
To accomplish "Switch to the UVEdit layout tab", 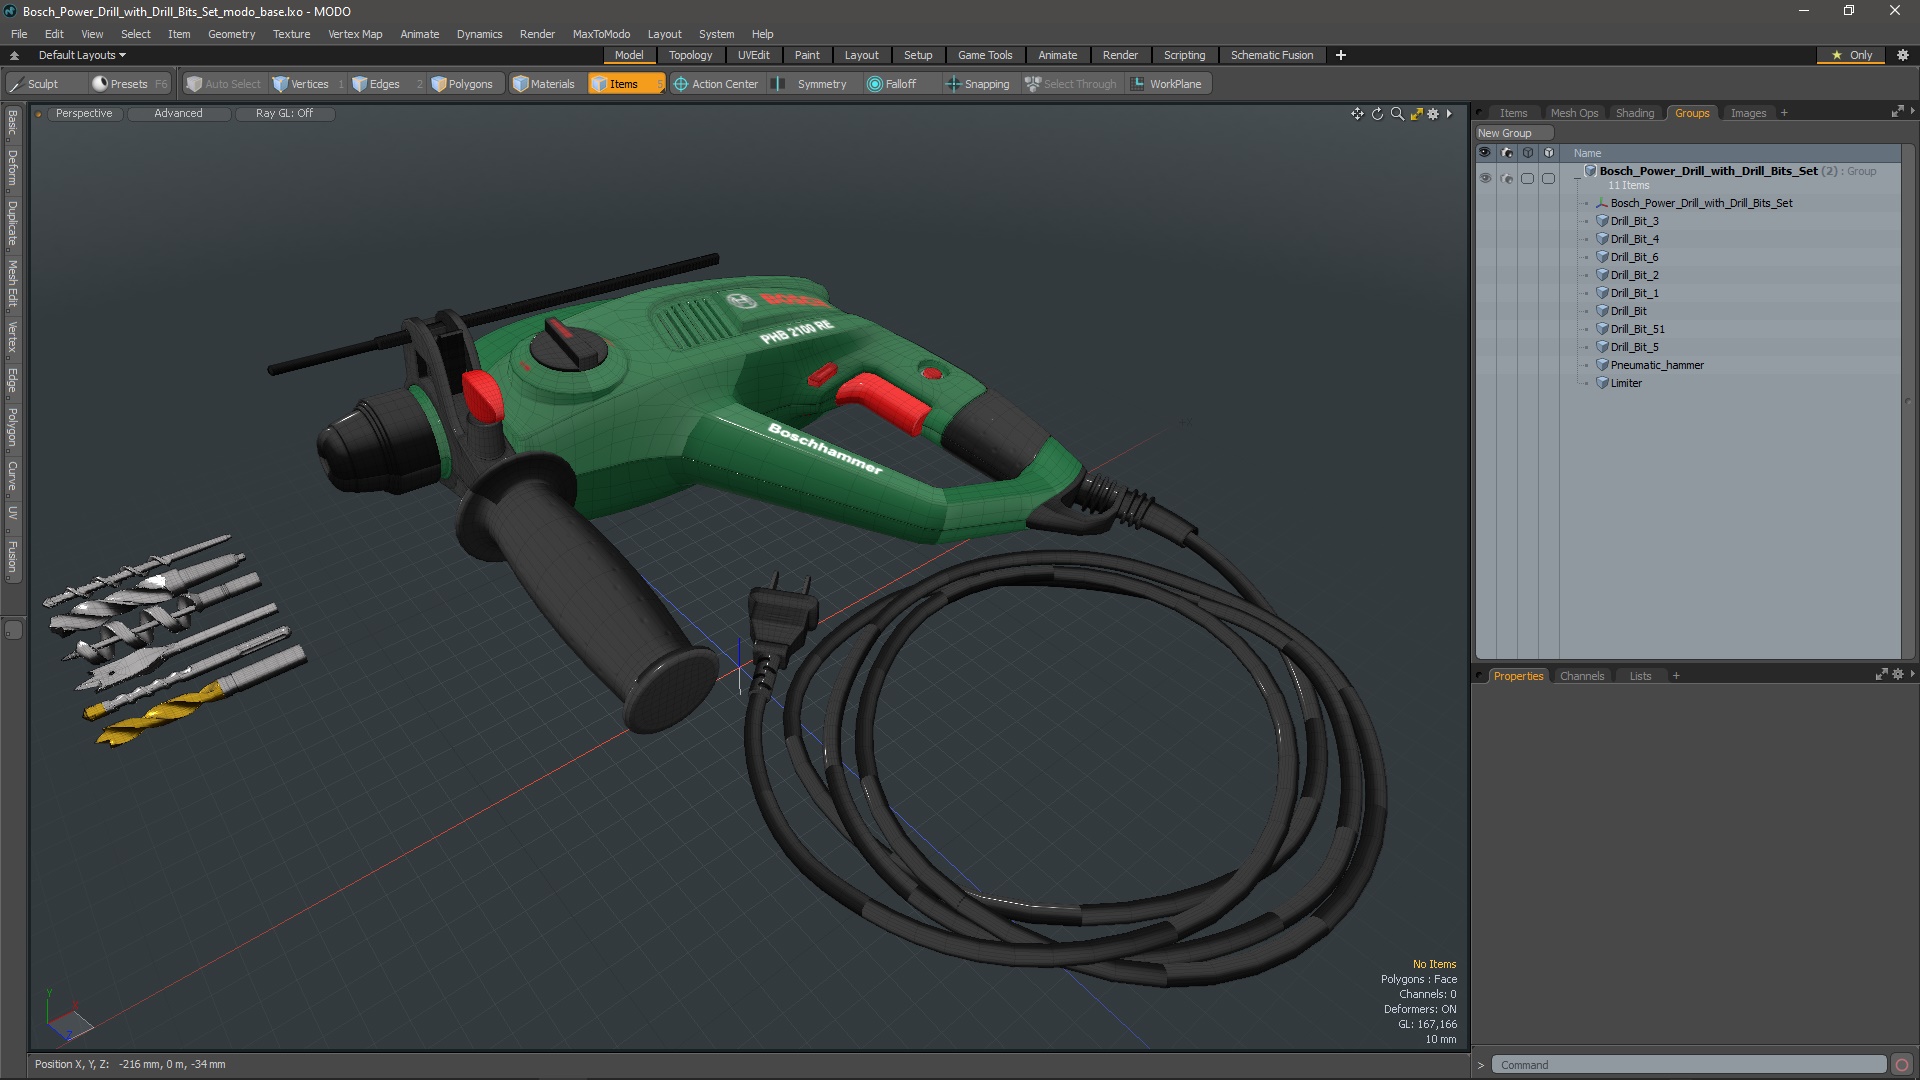I will click(x=753, y=55).
